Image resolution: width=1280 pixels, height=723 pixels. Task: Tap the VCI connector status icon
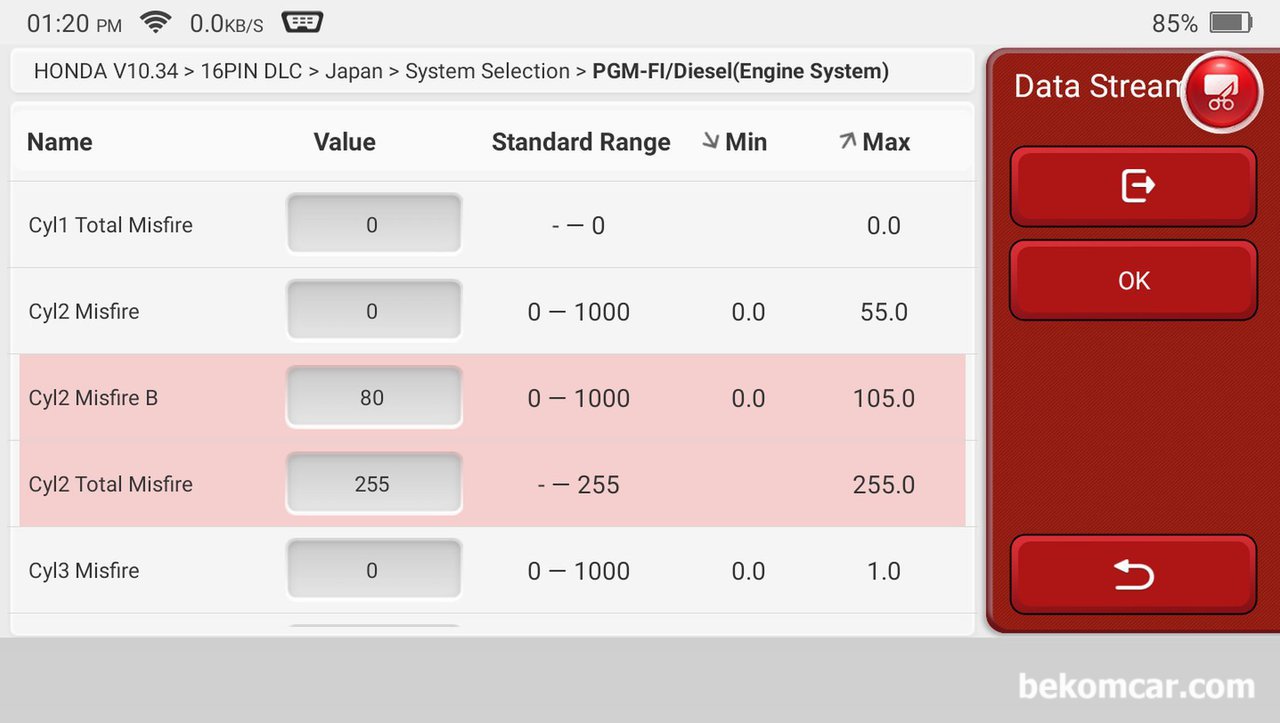coord(302,22)
